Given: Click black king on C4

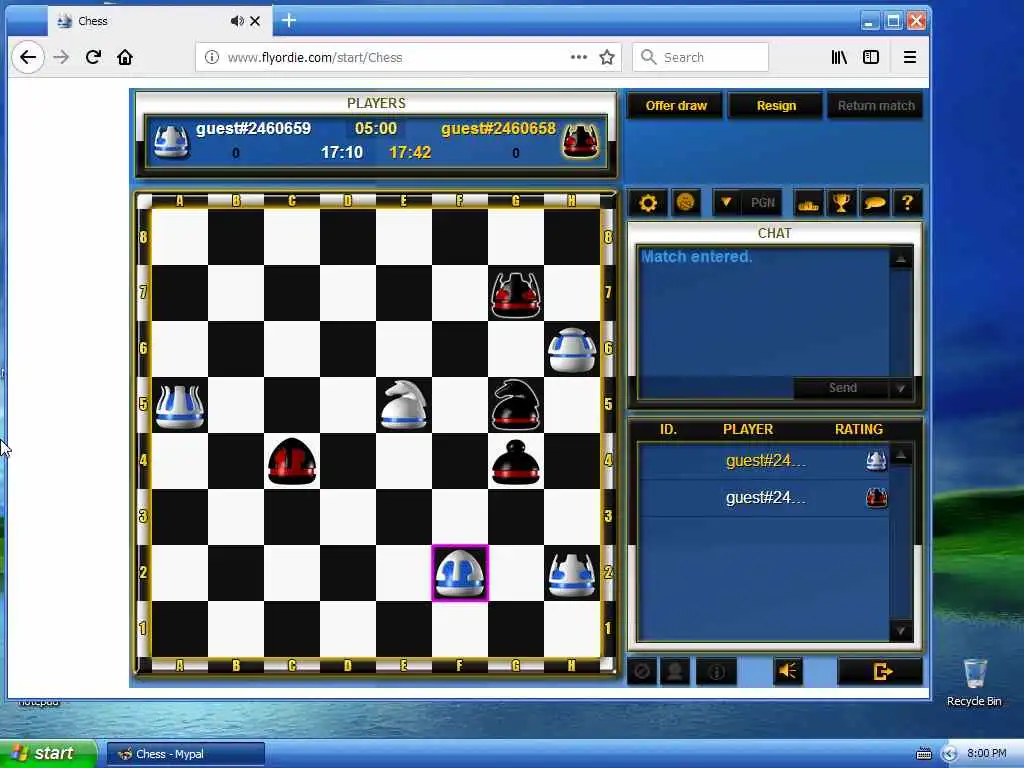Looking at the screenshot, I should point(292,461).
